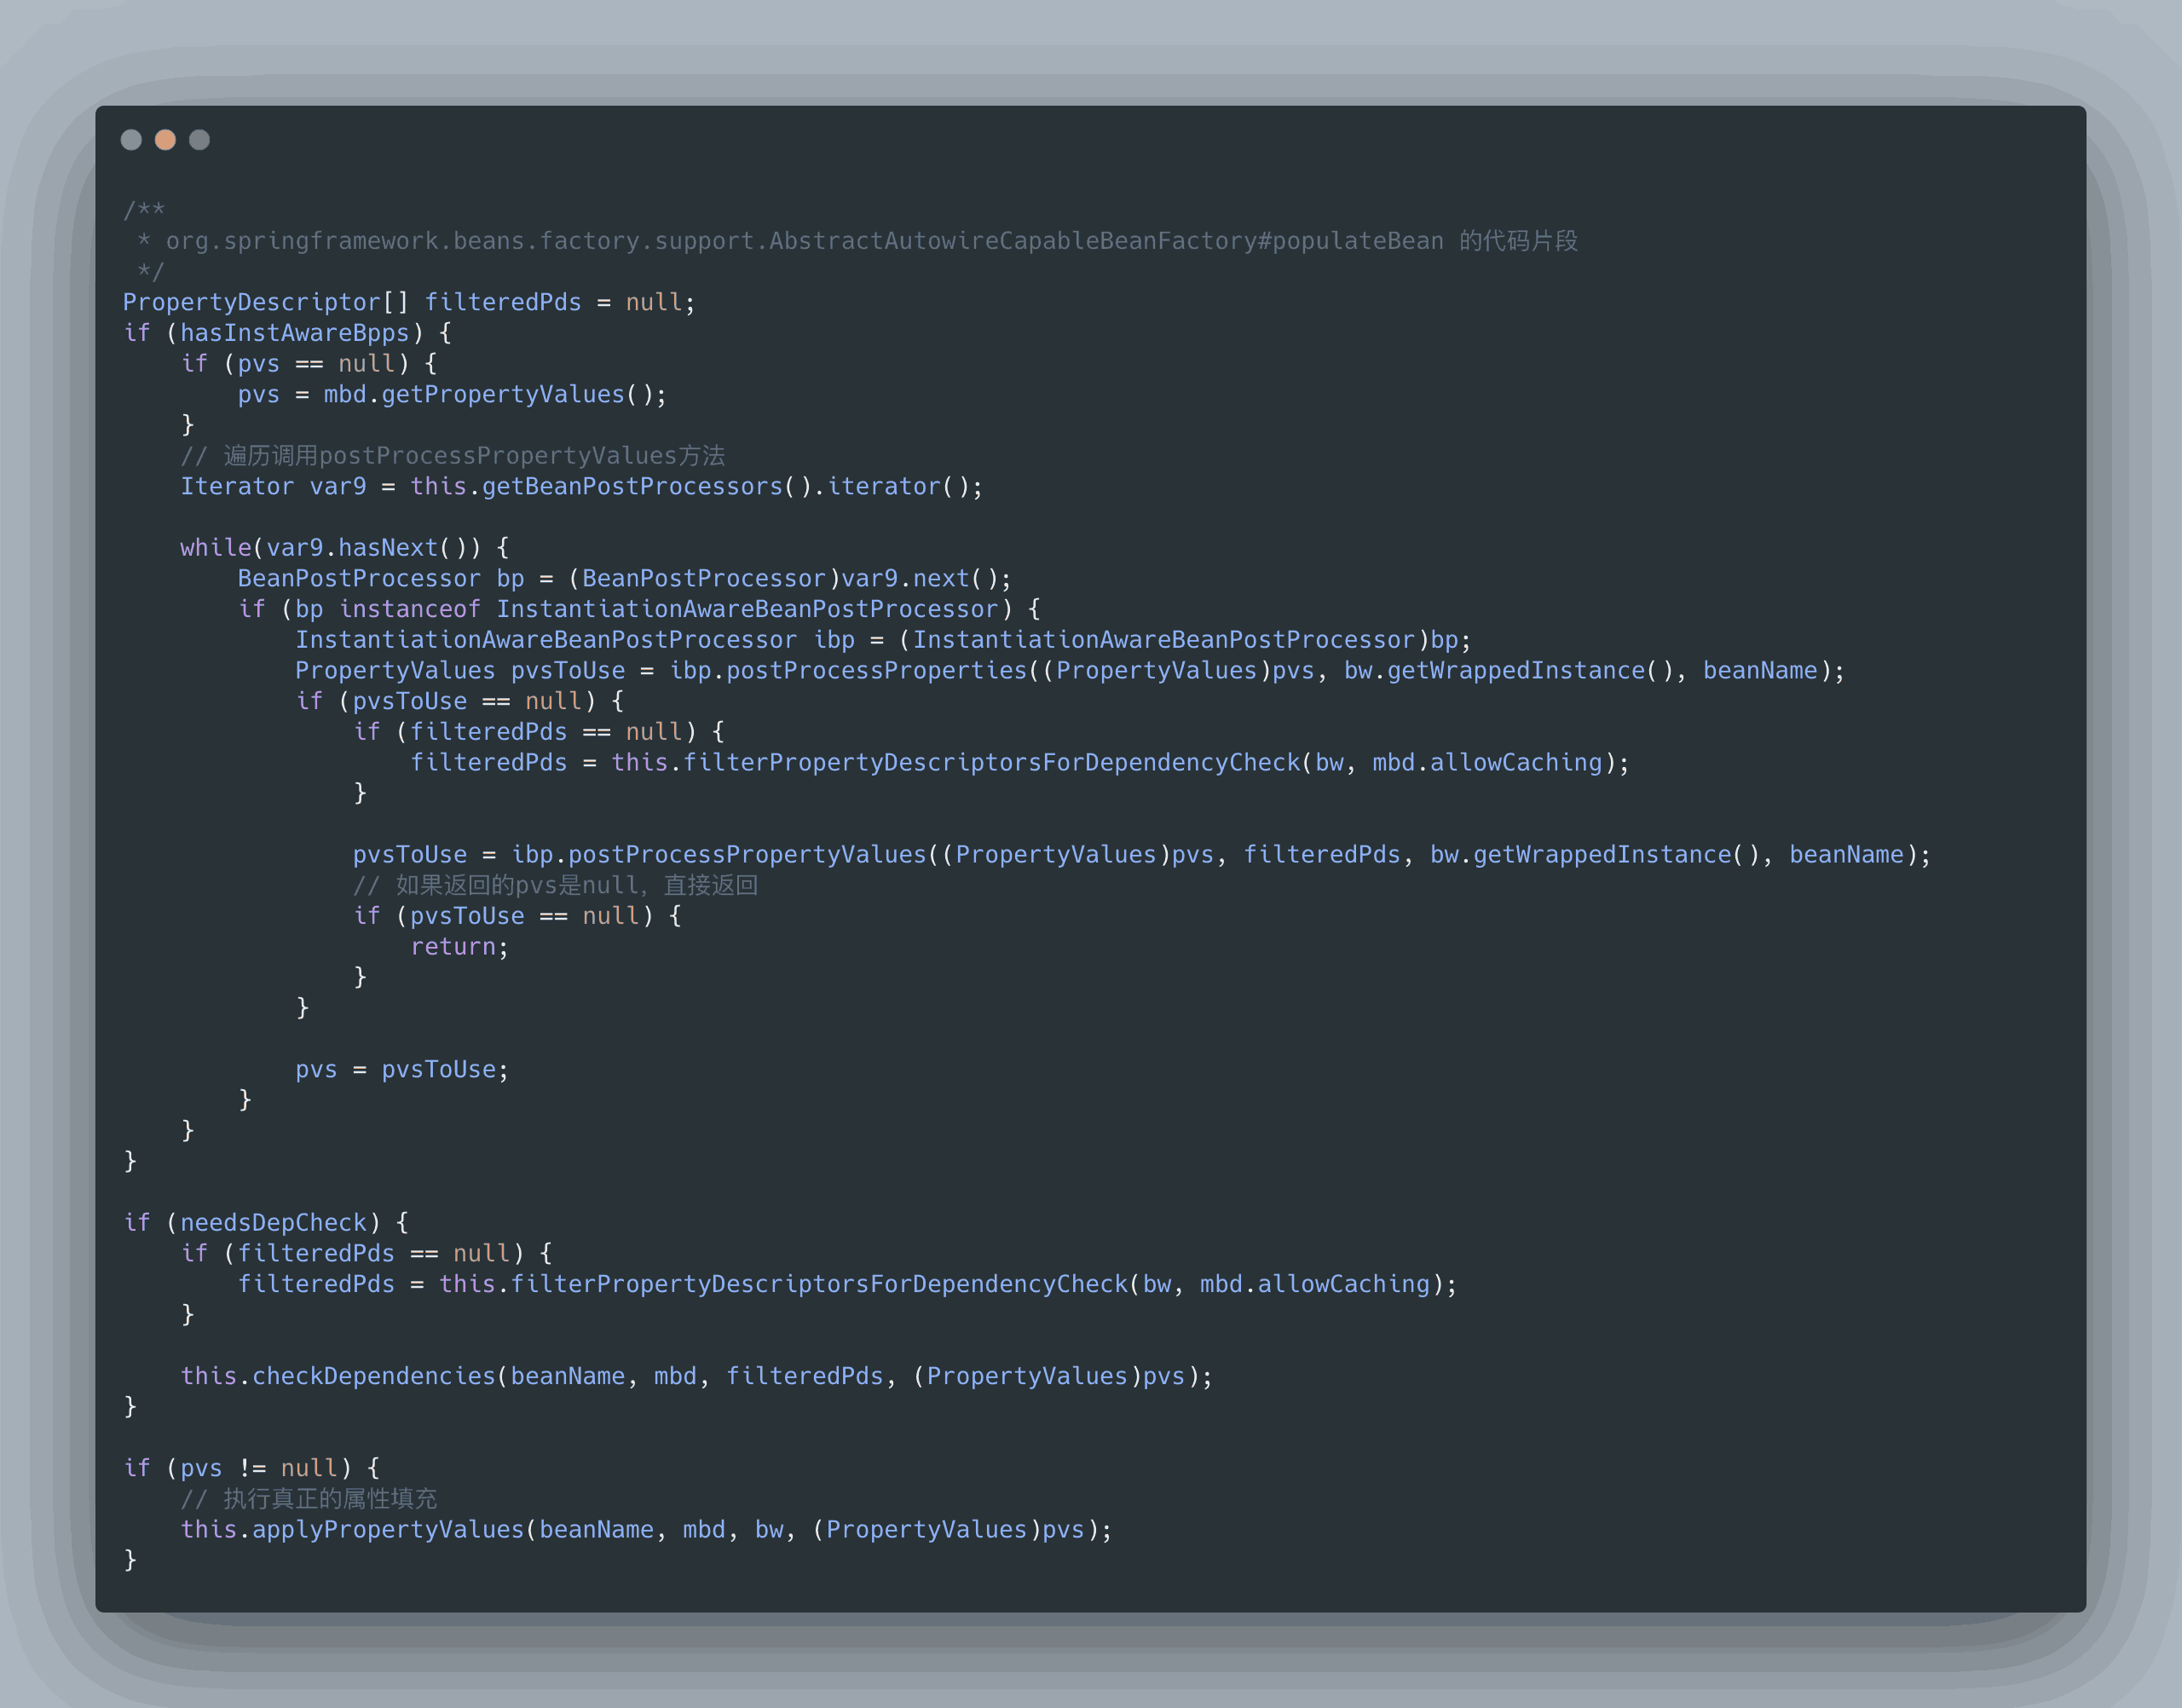Viewport: 2182px width, 1708px height.
Task: Click the 'pvs != null' condition
Action: (258, 1468)
